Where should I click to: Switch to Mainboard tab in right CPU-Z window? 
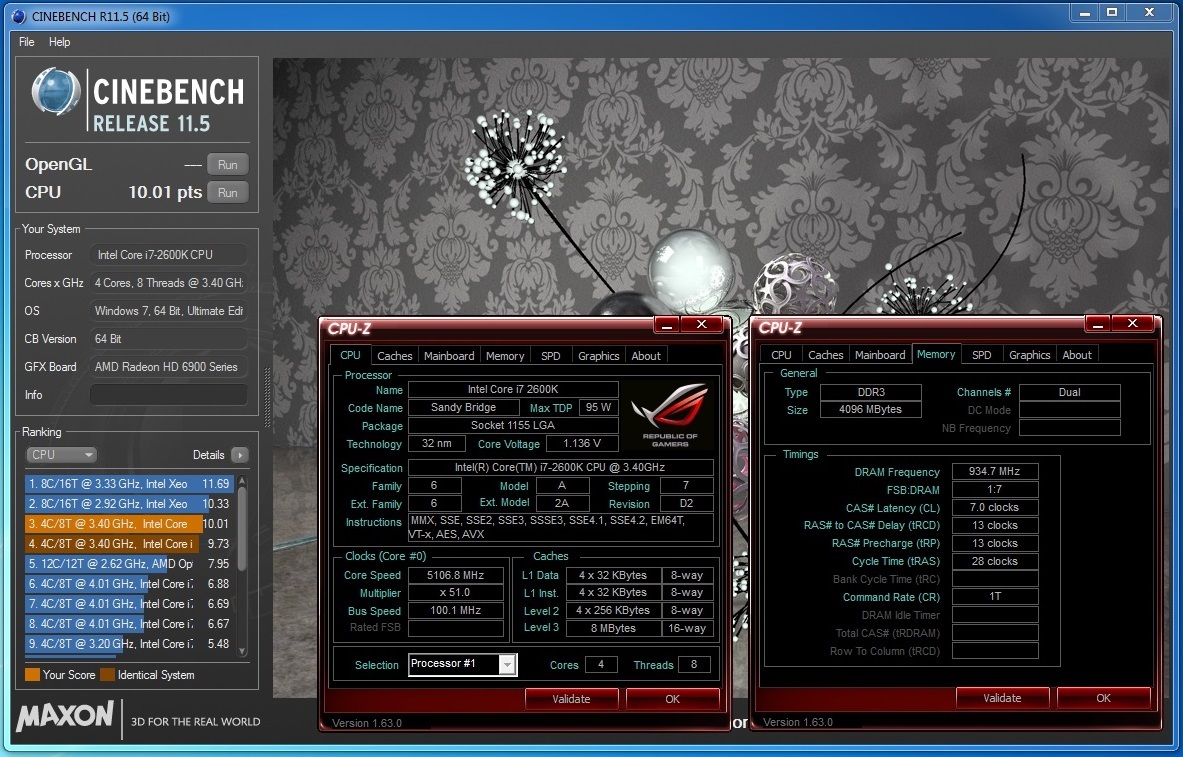[880, 355]
